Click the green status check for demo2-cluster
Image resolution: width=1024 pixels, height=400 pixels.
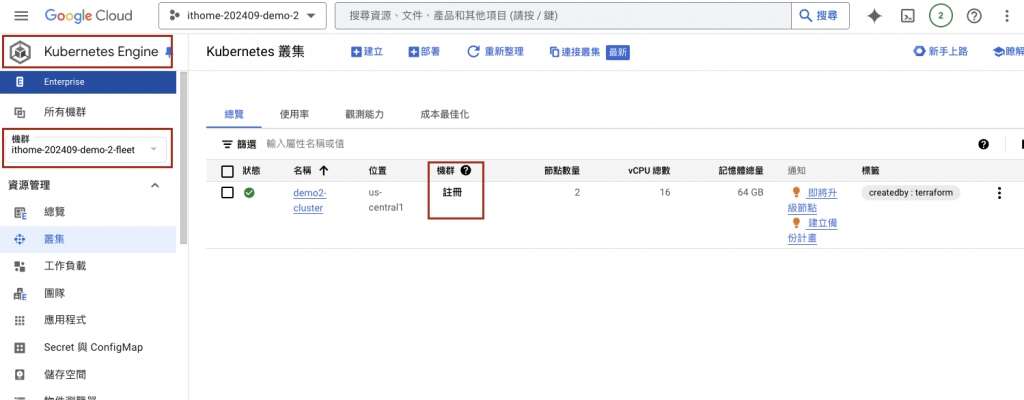coord(249,193)
